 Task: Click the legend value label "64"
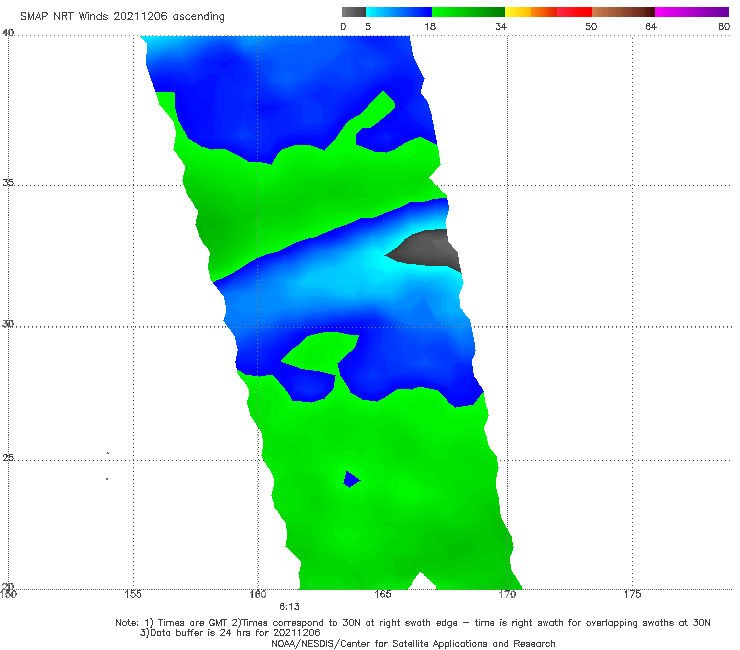[x=651, y=26]
